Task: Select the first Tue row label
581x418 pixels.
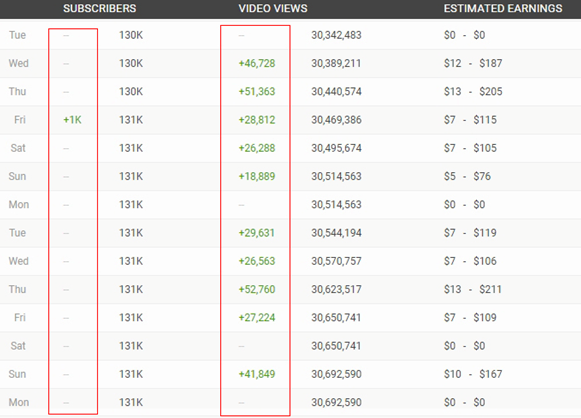Action: coord(17,35)
